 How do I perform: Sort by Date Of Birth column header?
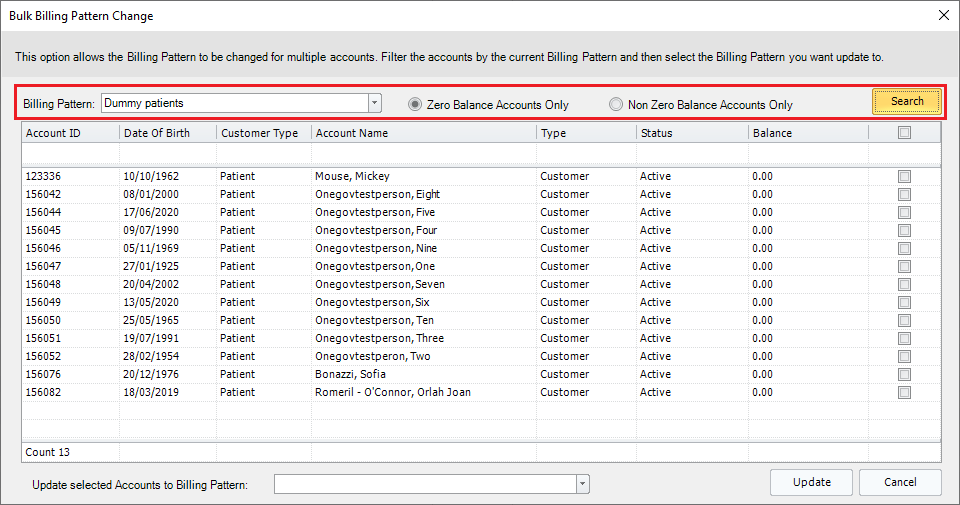pyautogui.click(x=166, y=133)
